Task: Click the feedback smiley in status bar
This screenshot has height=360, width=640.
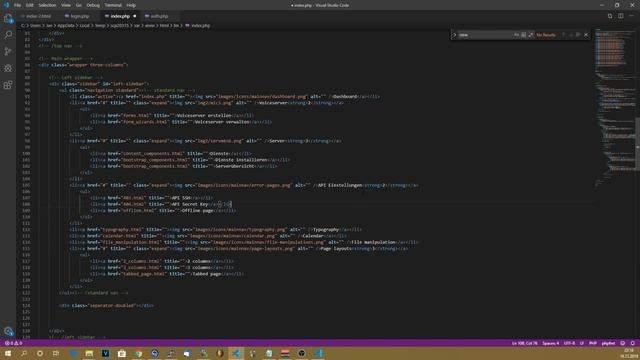Action: coord(622,343)
